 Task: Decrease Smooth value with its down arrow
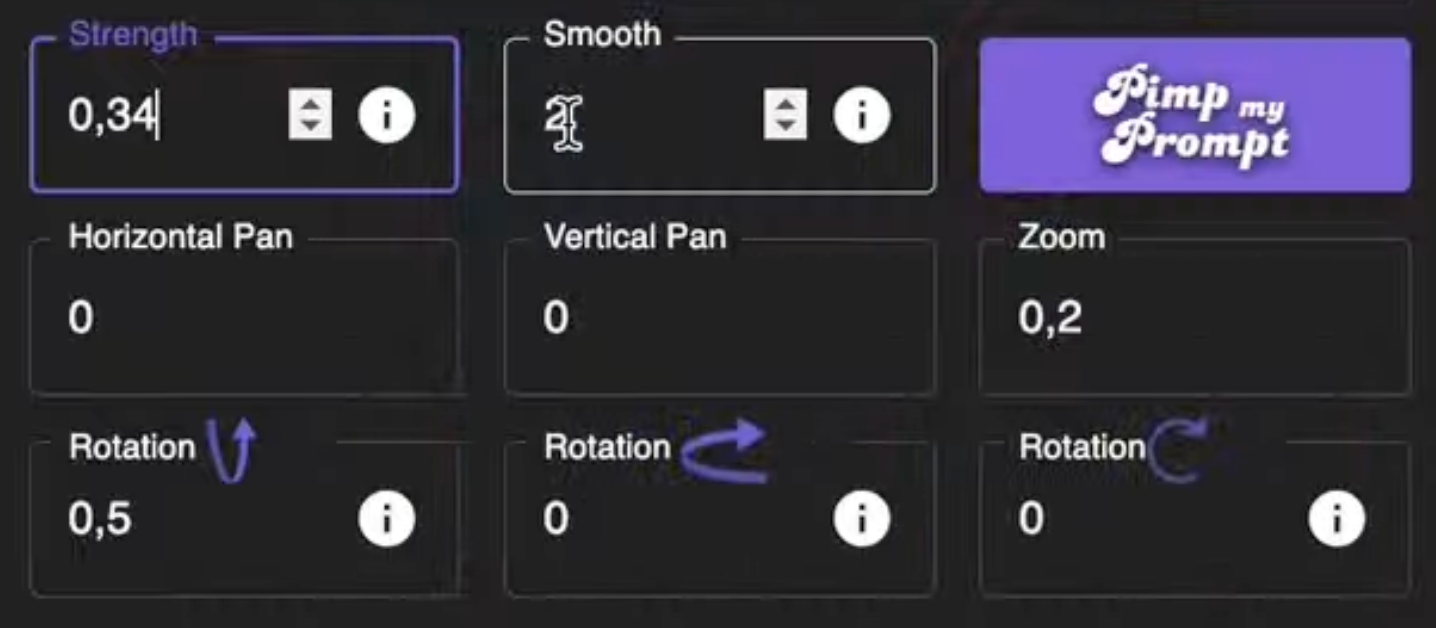tap(784, 124)
